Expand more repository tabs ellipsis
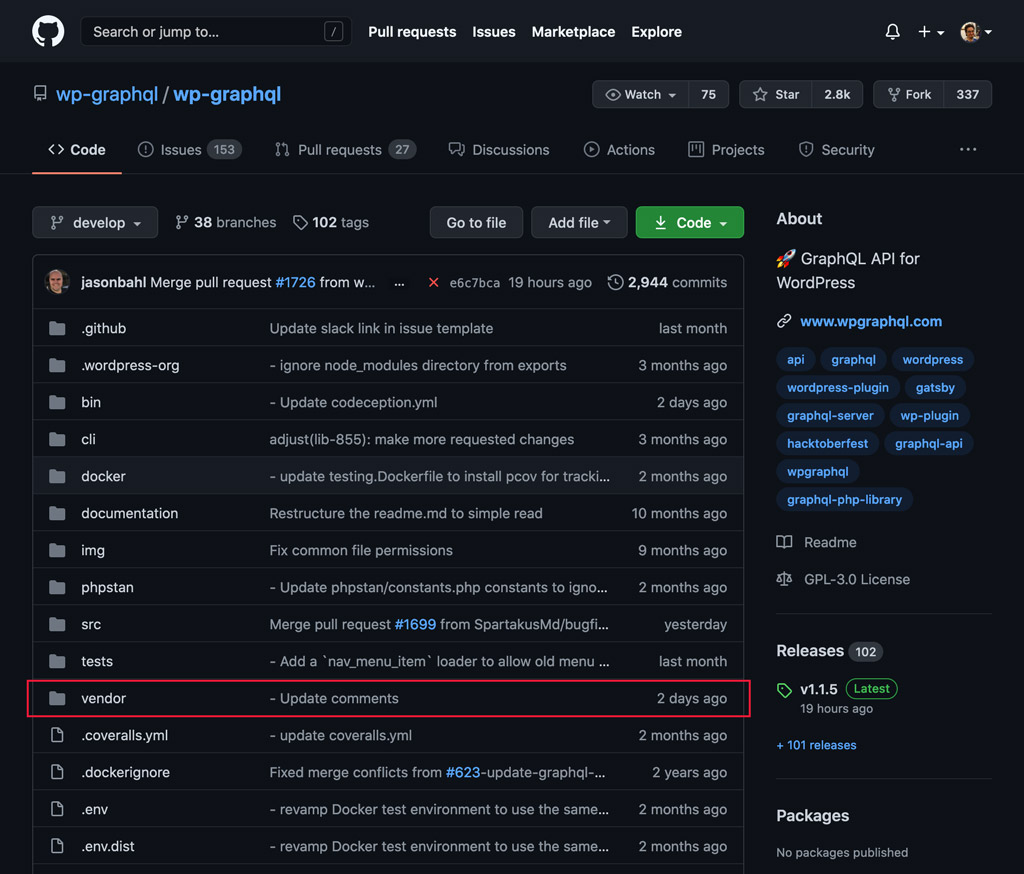The height and width of the screenshot is (874, 1024). pyautogui.click(x=968, y=150)
